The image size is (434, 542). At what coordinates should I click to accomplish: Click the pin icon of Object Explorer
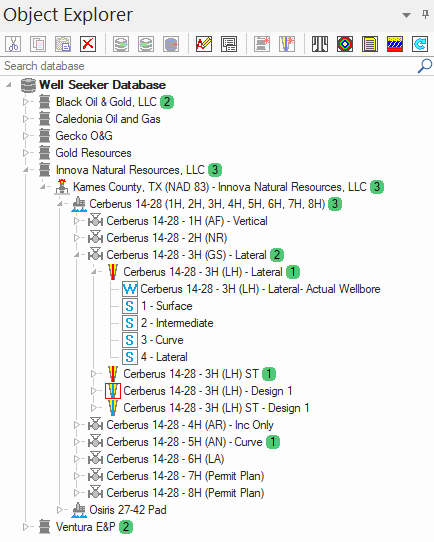click(425, 15)
